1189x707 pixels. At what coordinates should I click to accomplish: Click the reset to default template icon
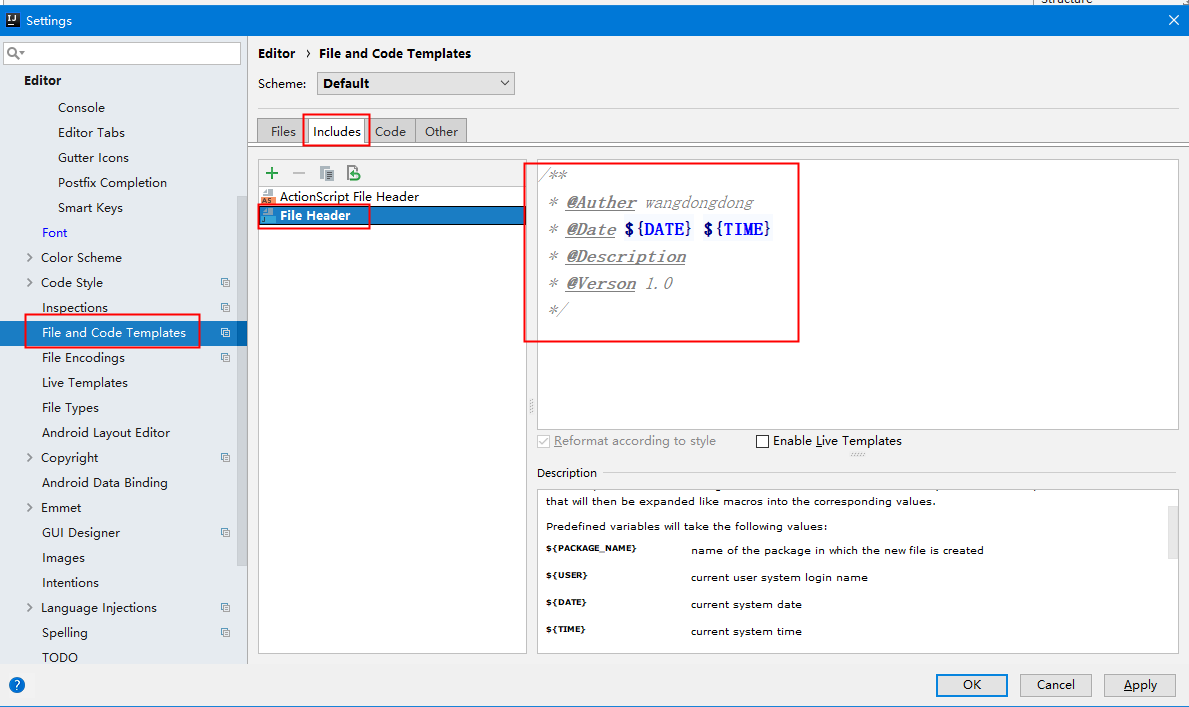point(353,173)
